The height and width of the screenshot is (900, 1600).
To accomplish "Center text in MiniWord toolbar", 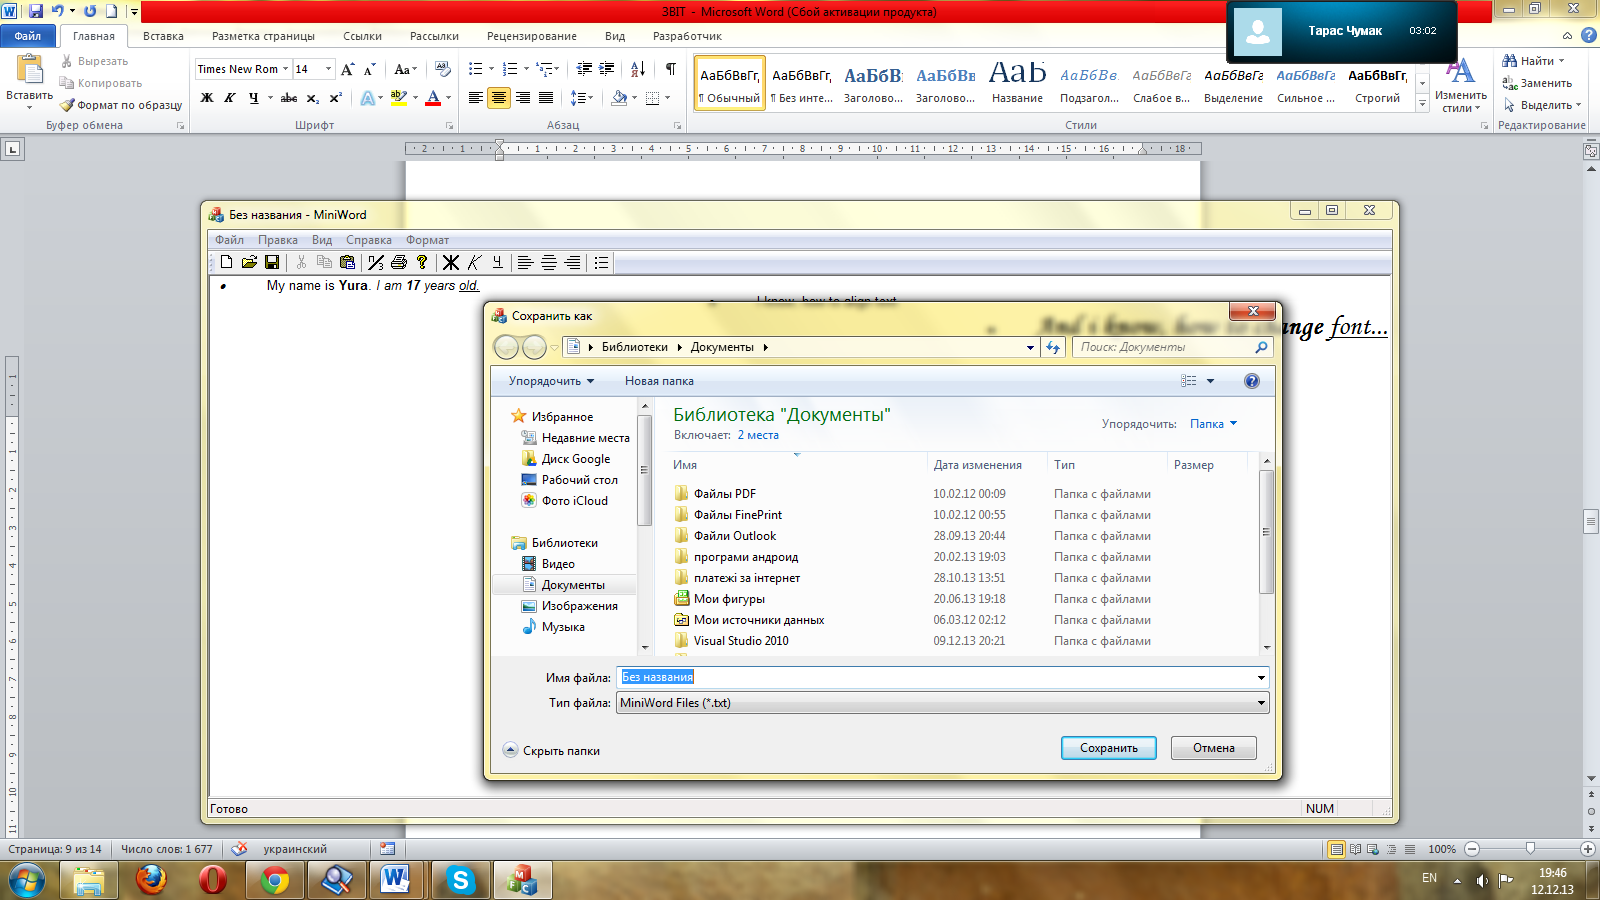I will (549, 262).
